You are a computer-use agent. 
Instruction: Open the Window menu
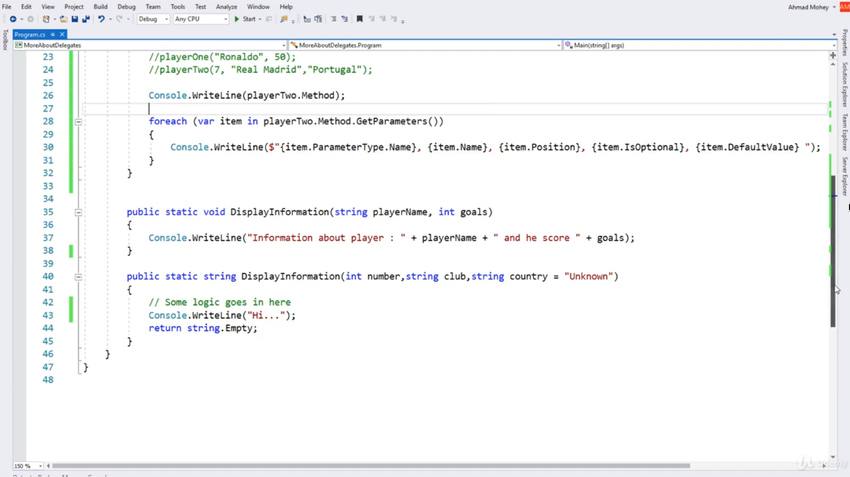pos(258,7)
